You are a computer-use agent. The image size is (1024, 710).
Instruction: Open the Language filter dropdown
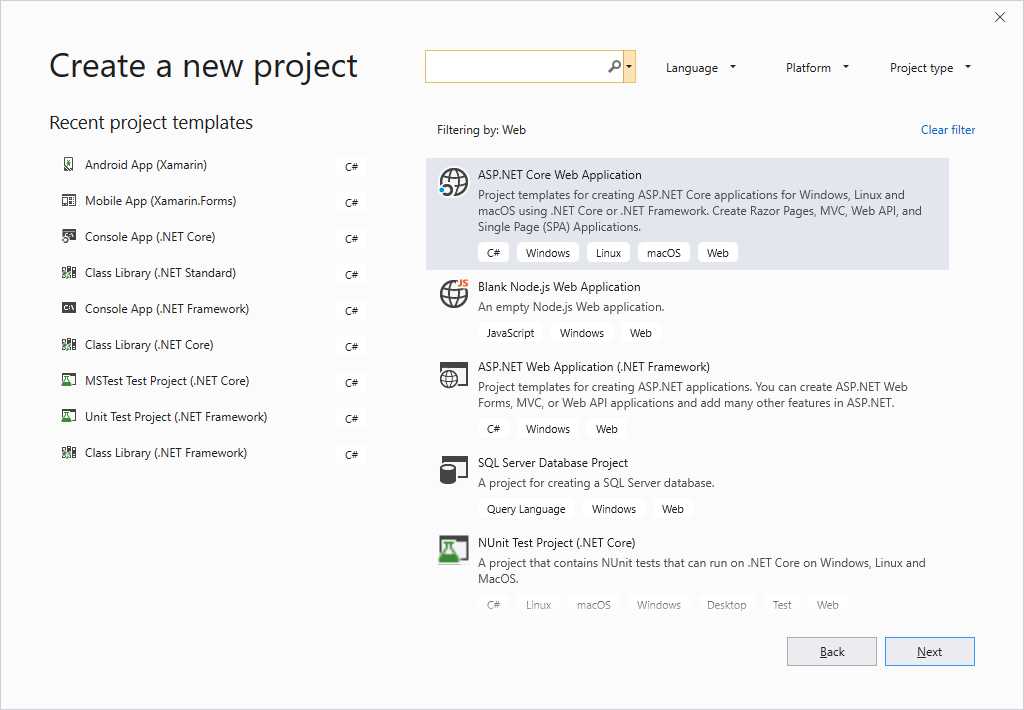701,67
